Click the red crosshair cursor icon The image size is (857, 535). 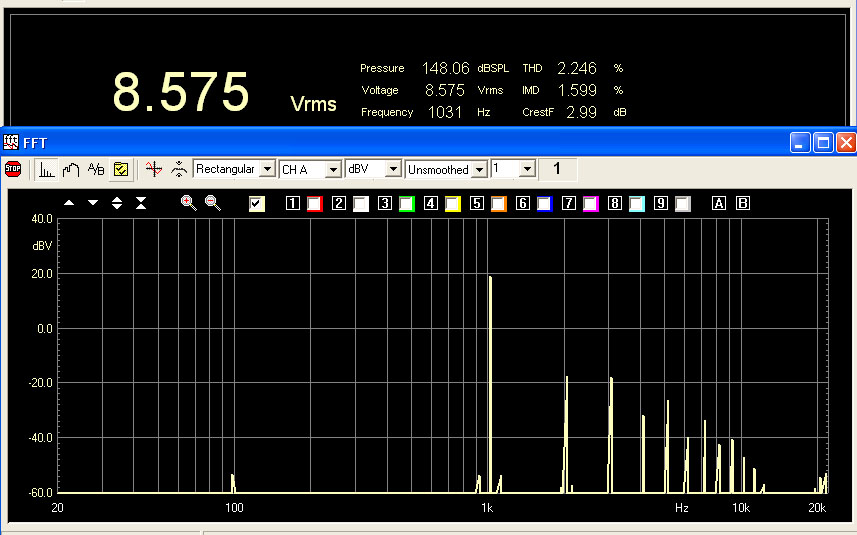pos(153,169)
